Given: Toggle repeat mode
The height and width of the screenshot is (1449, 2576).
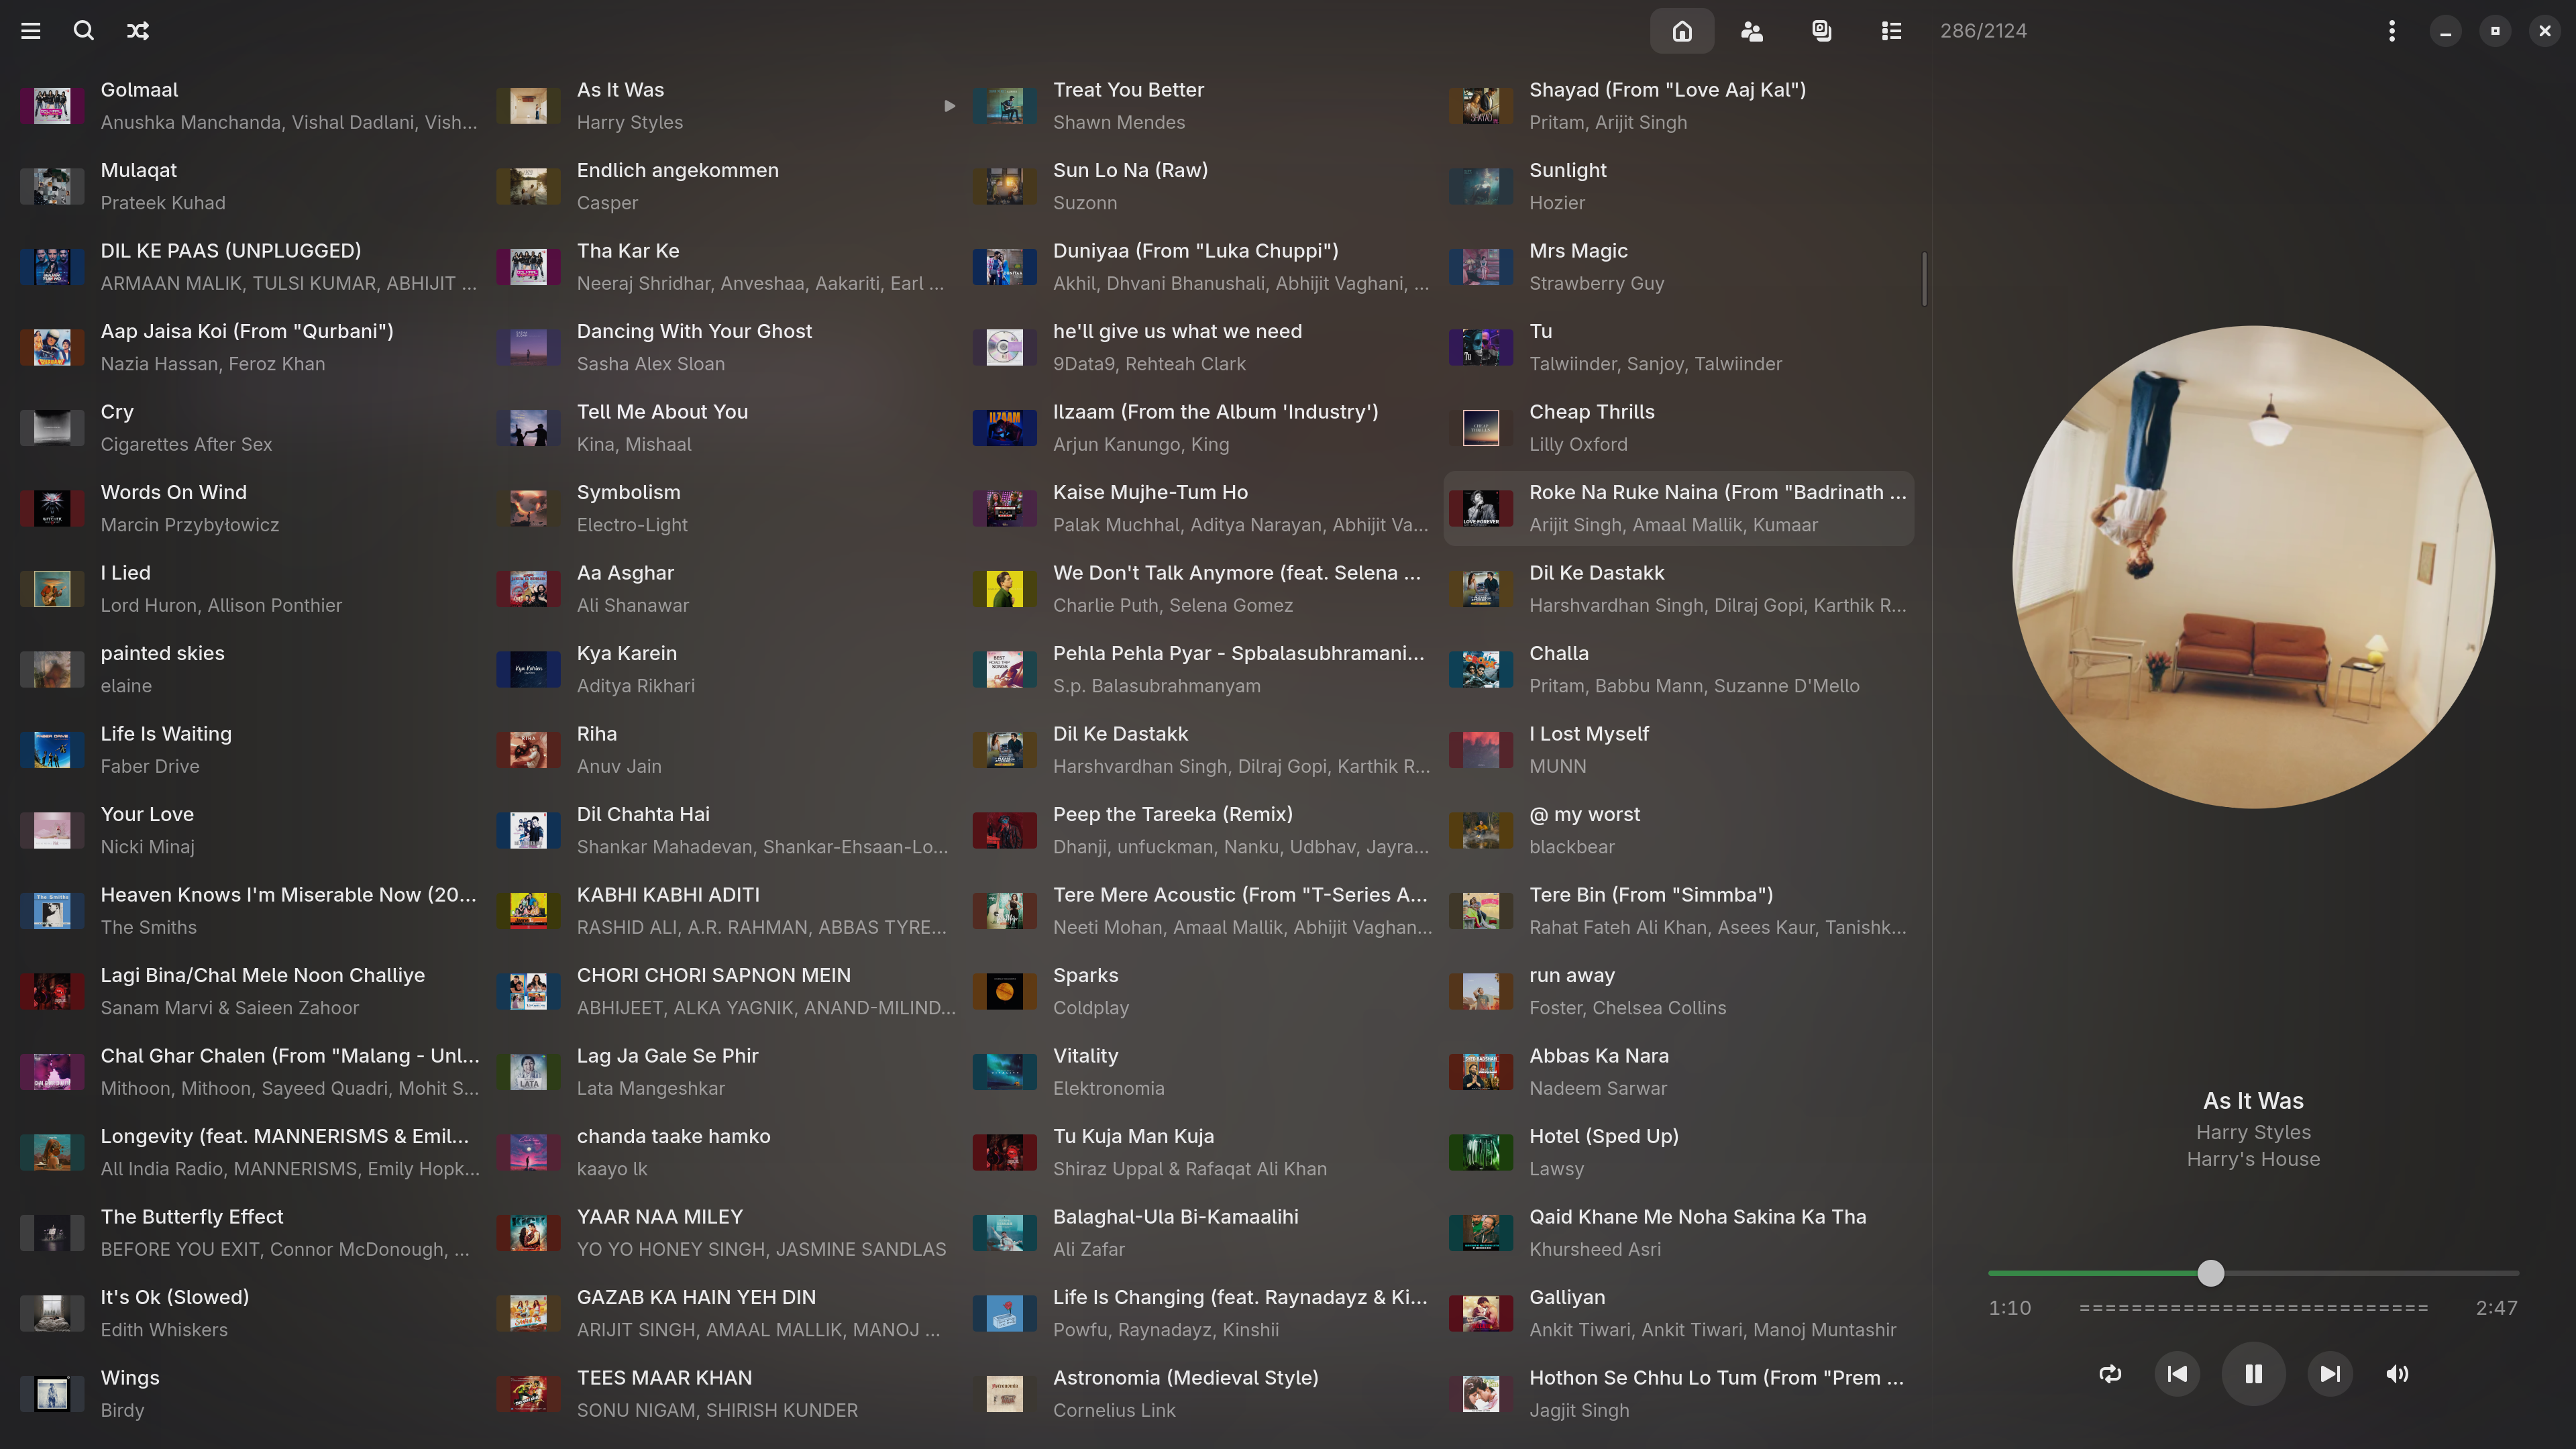Looking at the screenshot, I should [2110, 1374].
